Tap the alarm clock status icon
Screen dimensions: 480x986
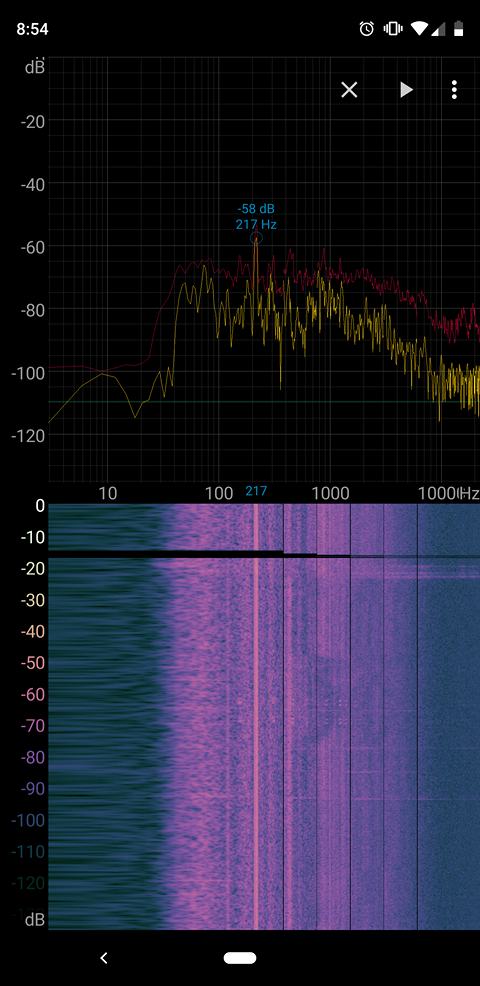(367, 28)
